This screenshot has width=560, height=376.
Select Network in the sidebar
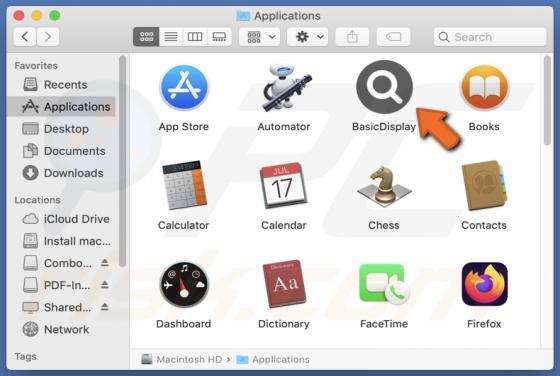click(61, 329)
